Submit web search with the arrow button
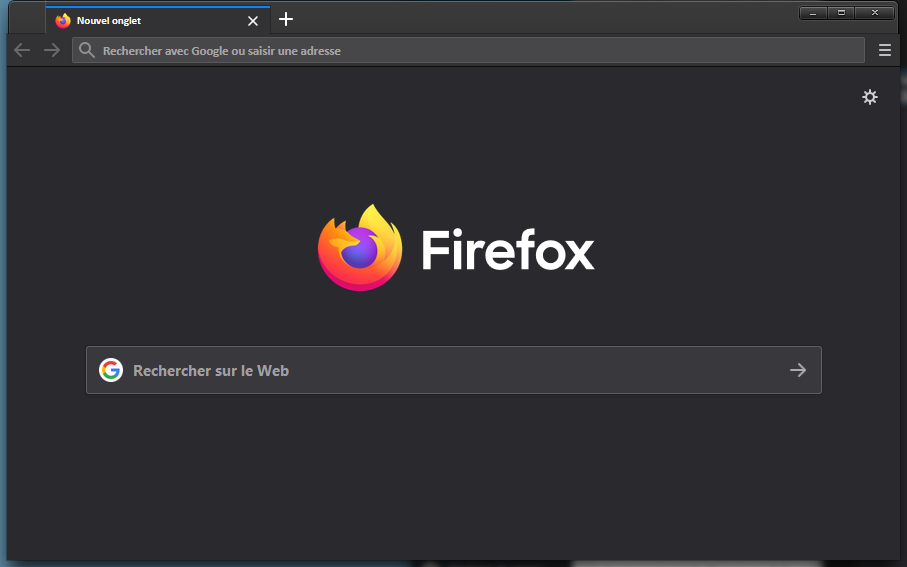This screenshot has width=907, height=567. [x=797, y=370]
